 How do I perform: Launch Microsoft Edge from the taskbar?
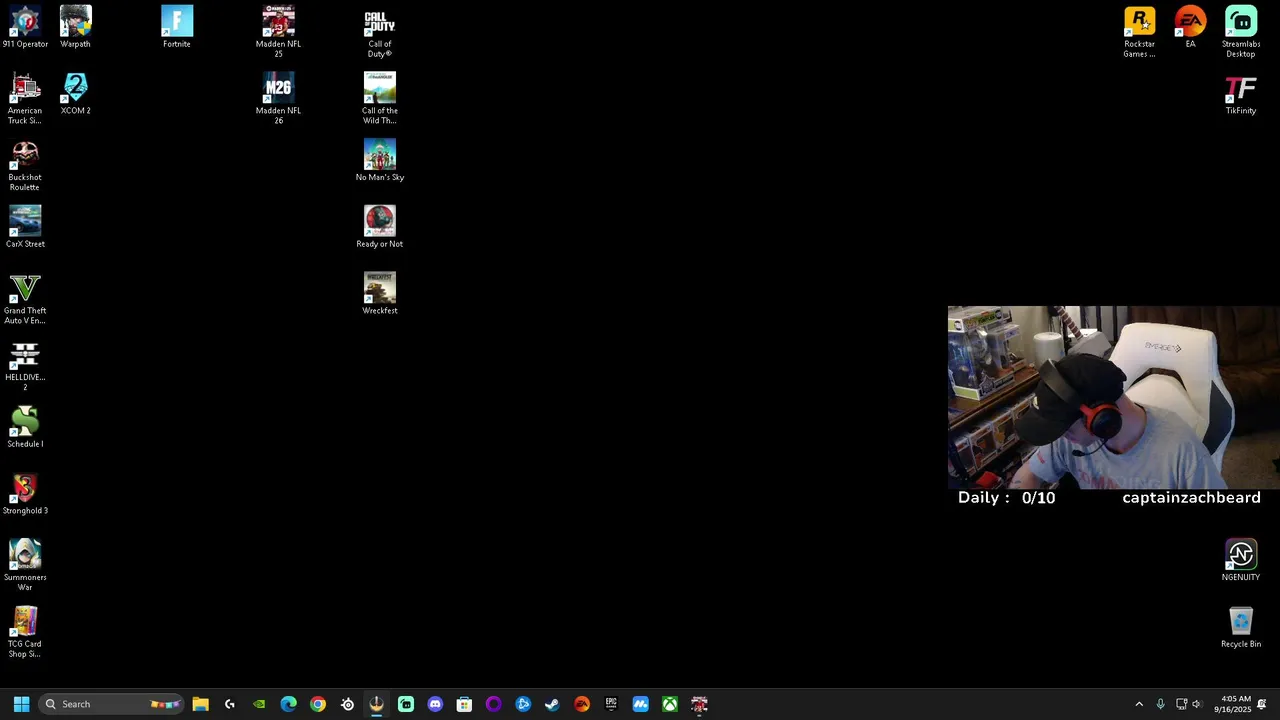point(289,704)
